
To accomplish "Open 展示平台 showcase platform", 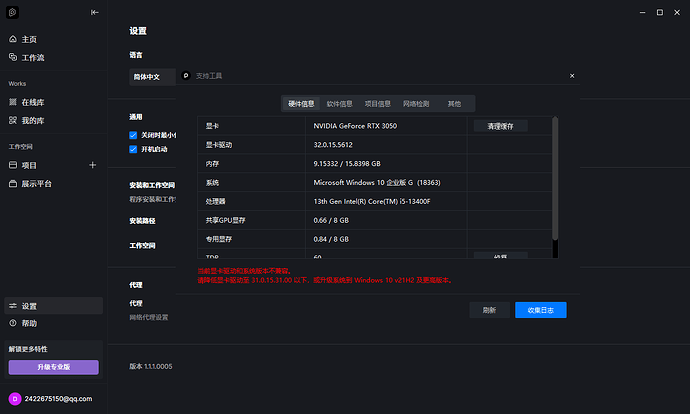I will (x=36, y=184).
